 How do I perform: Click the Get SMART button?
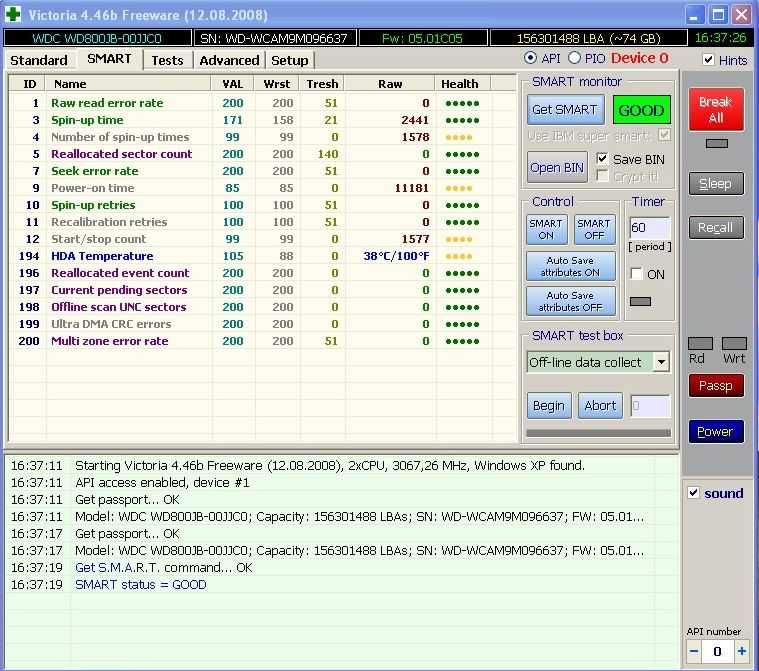[565, 110]
